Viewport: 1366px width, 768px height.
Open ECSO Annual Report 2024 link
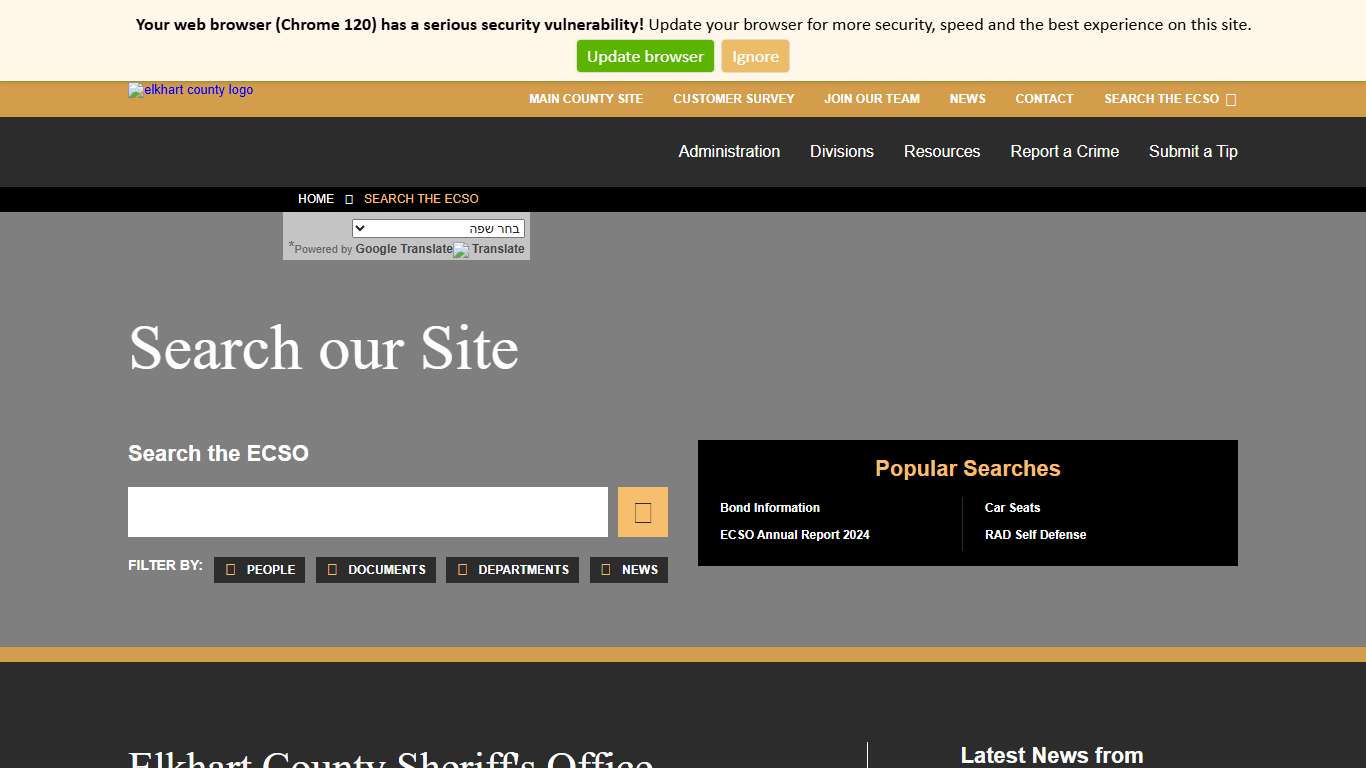point(794,535)
